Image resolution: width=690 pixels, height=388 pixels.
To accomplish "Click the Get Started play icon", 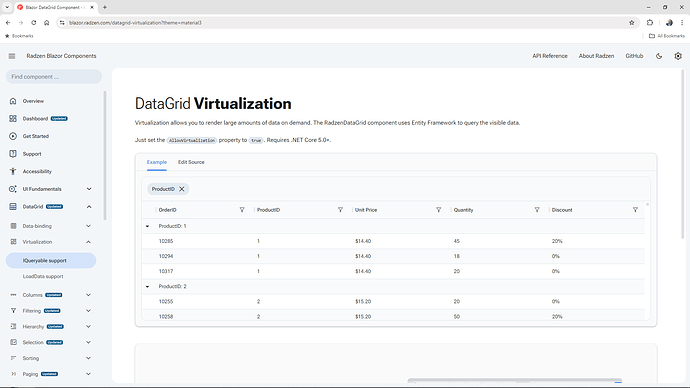I will click(13, 136).
